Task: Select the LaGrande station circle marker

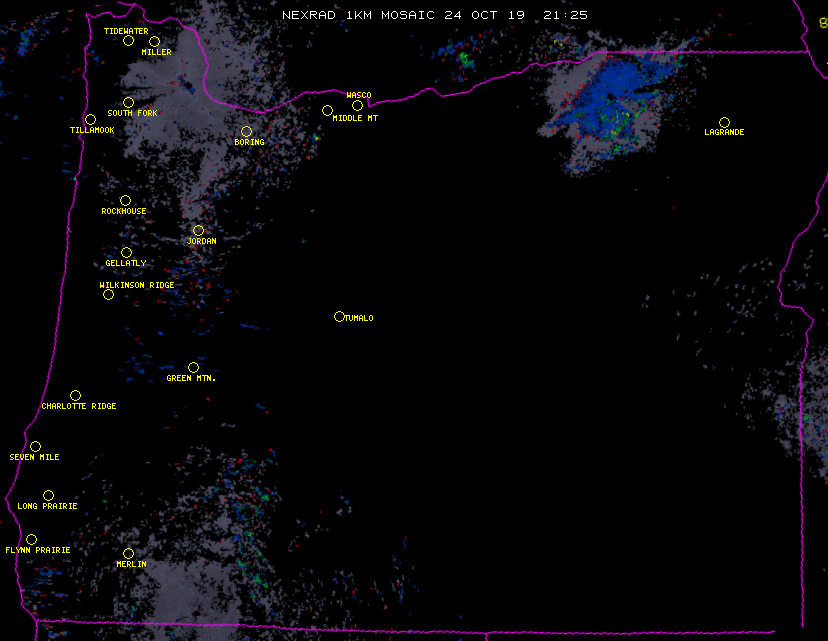Action: coord(724,122)
